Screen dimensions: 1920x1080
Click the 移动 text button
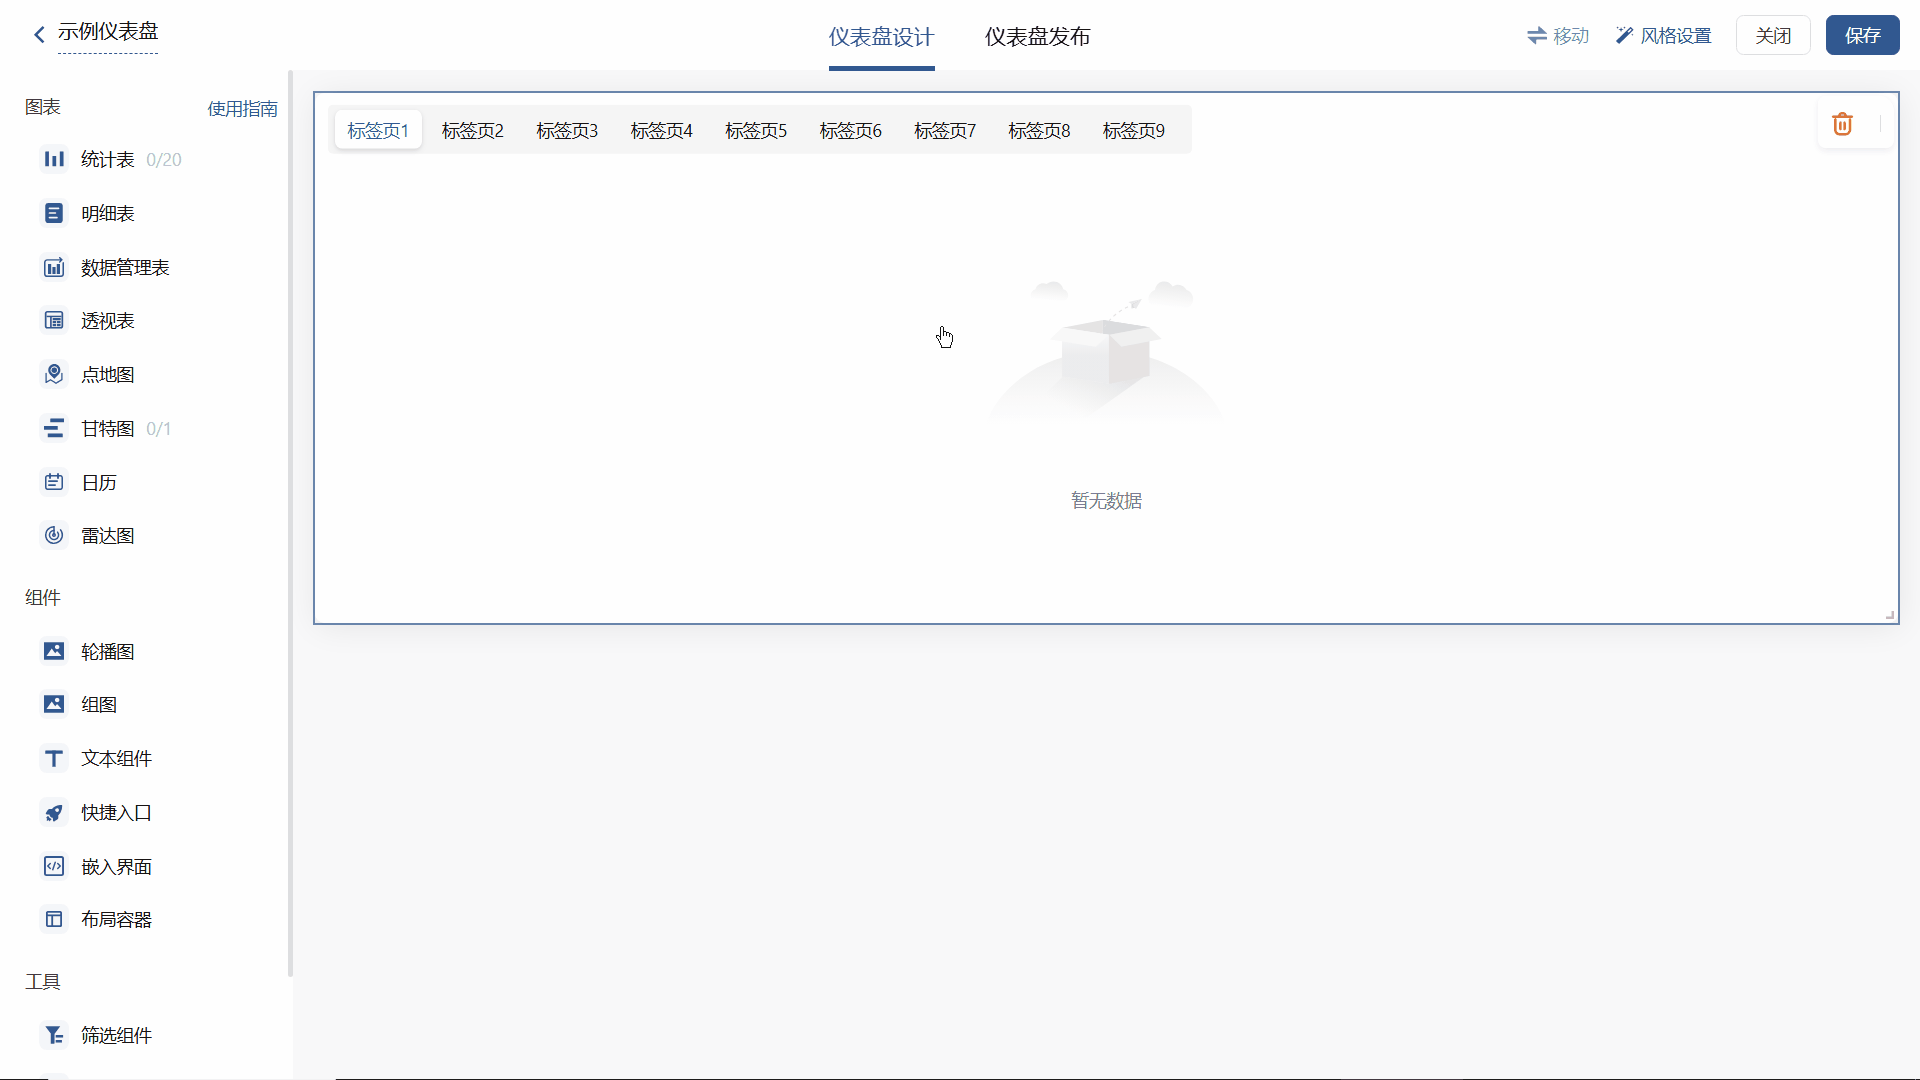tap(1571, 36)
